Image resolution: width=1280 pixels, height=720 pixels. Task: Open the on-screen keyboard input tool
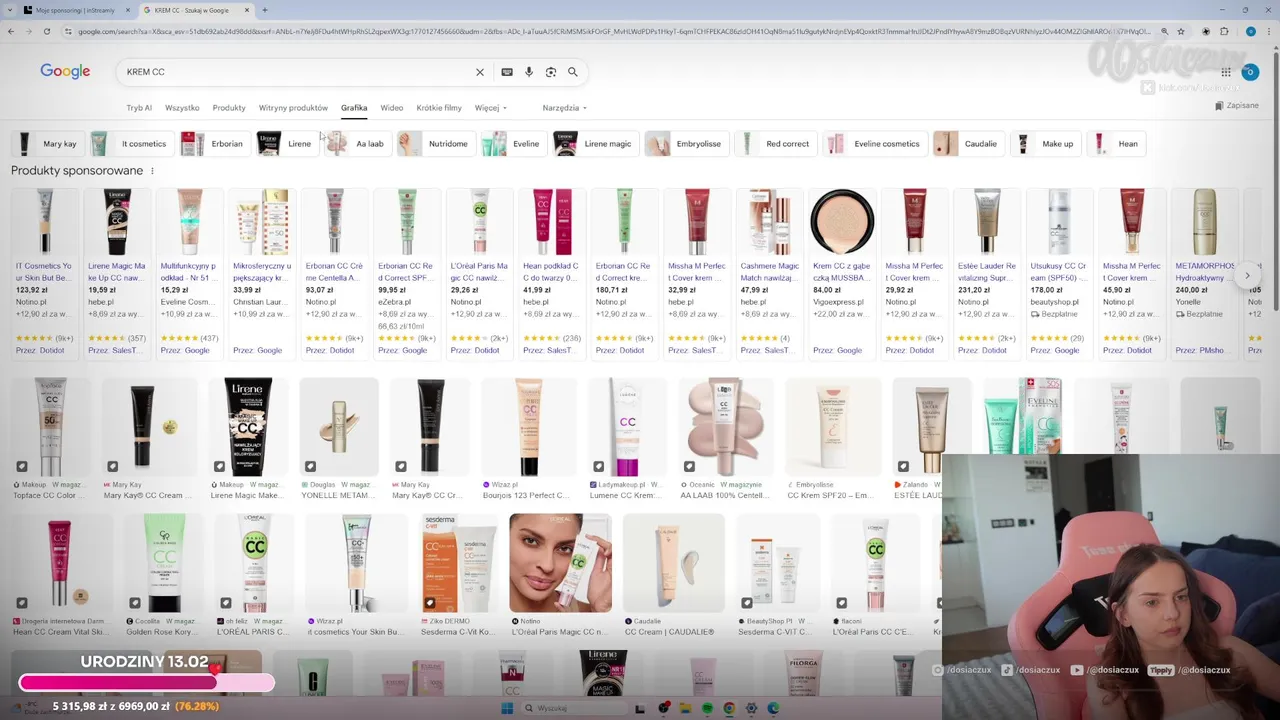click(x=507, y=72)
